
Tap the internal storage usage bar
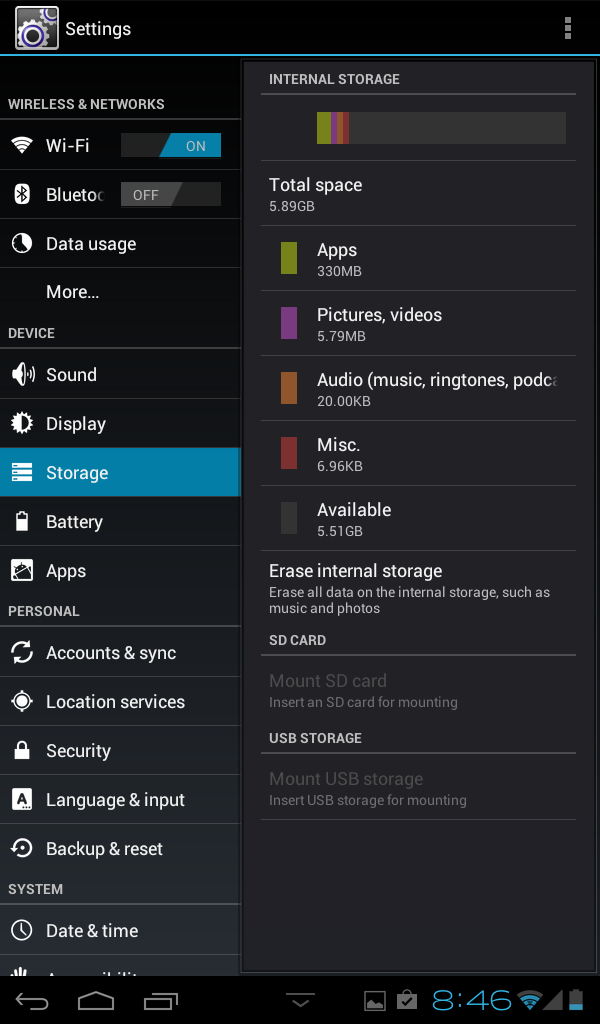(441, 128)
